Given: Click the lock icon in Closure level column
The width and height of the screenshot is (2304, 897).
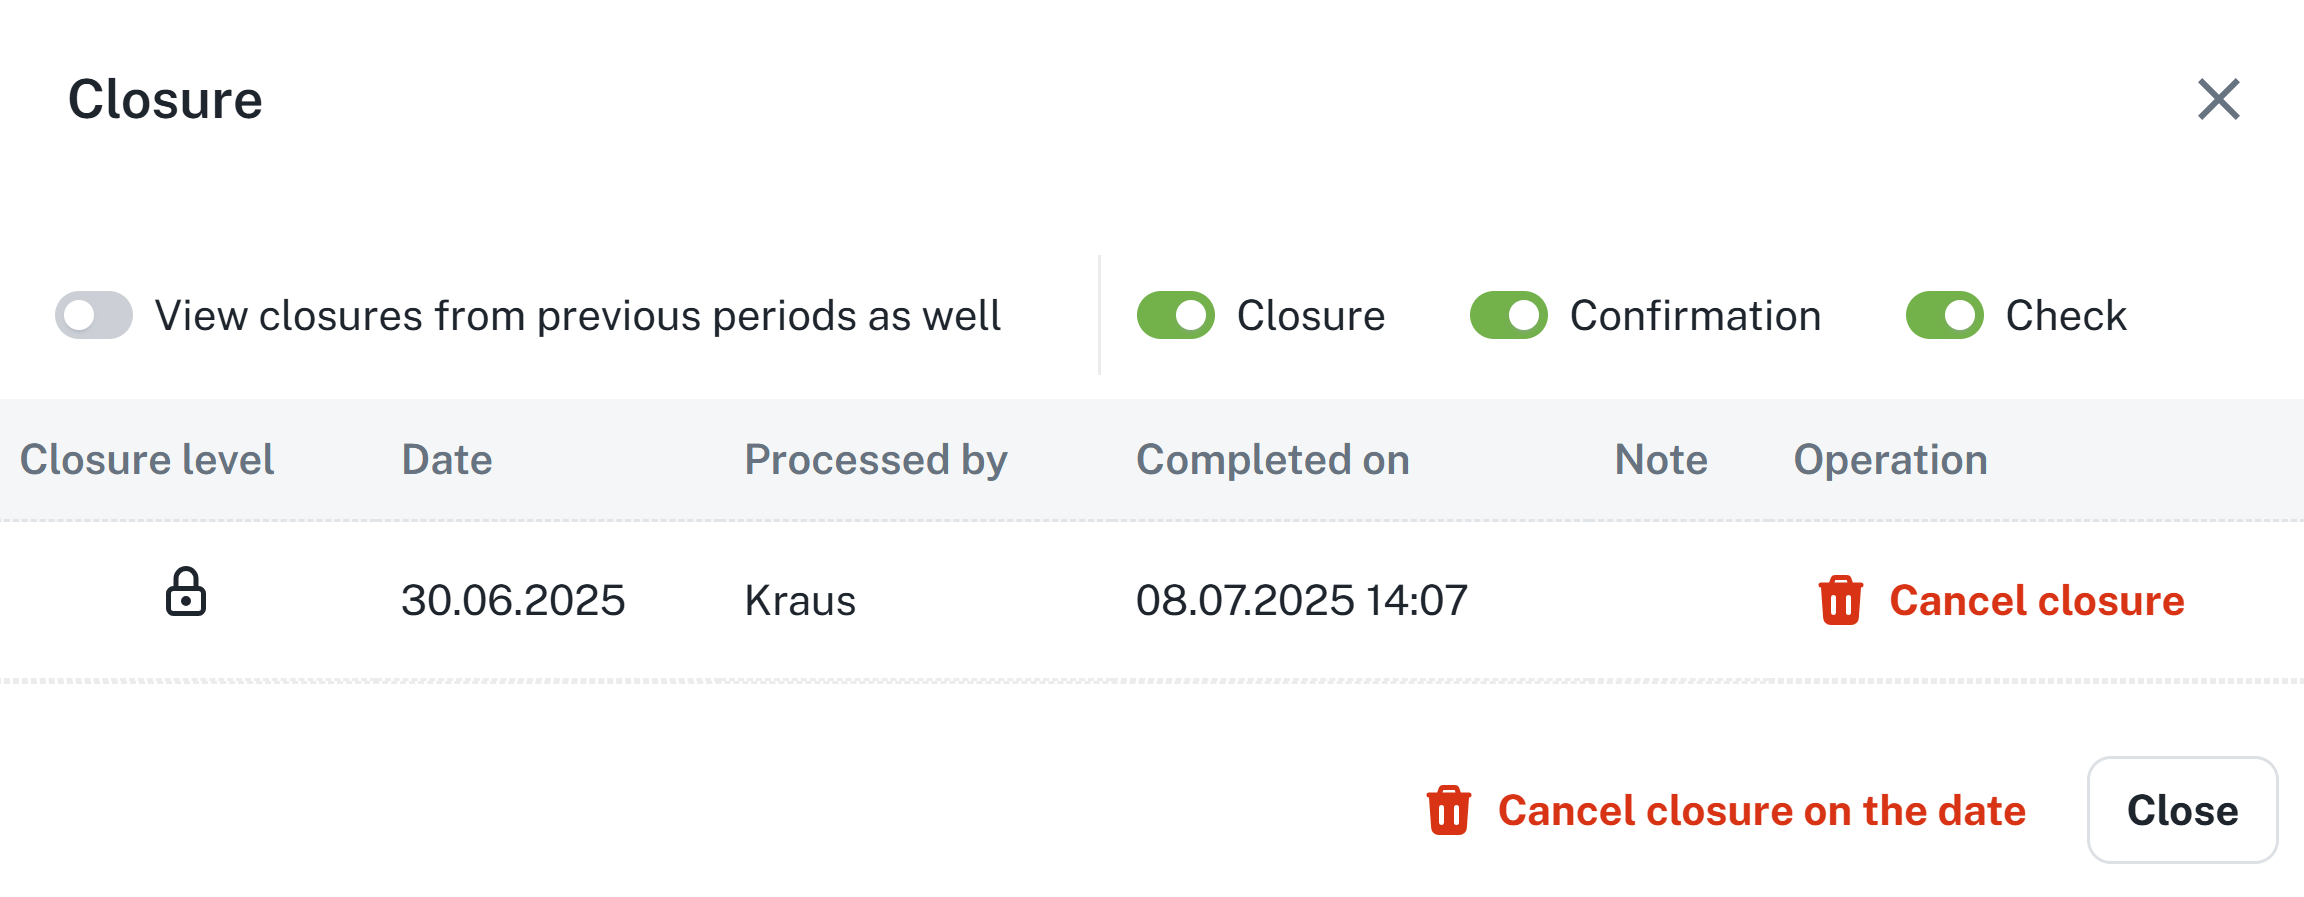Looking at the screenshot, I should [x=186, y=592].
